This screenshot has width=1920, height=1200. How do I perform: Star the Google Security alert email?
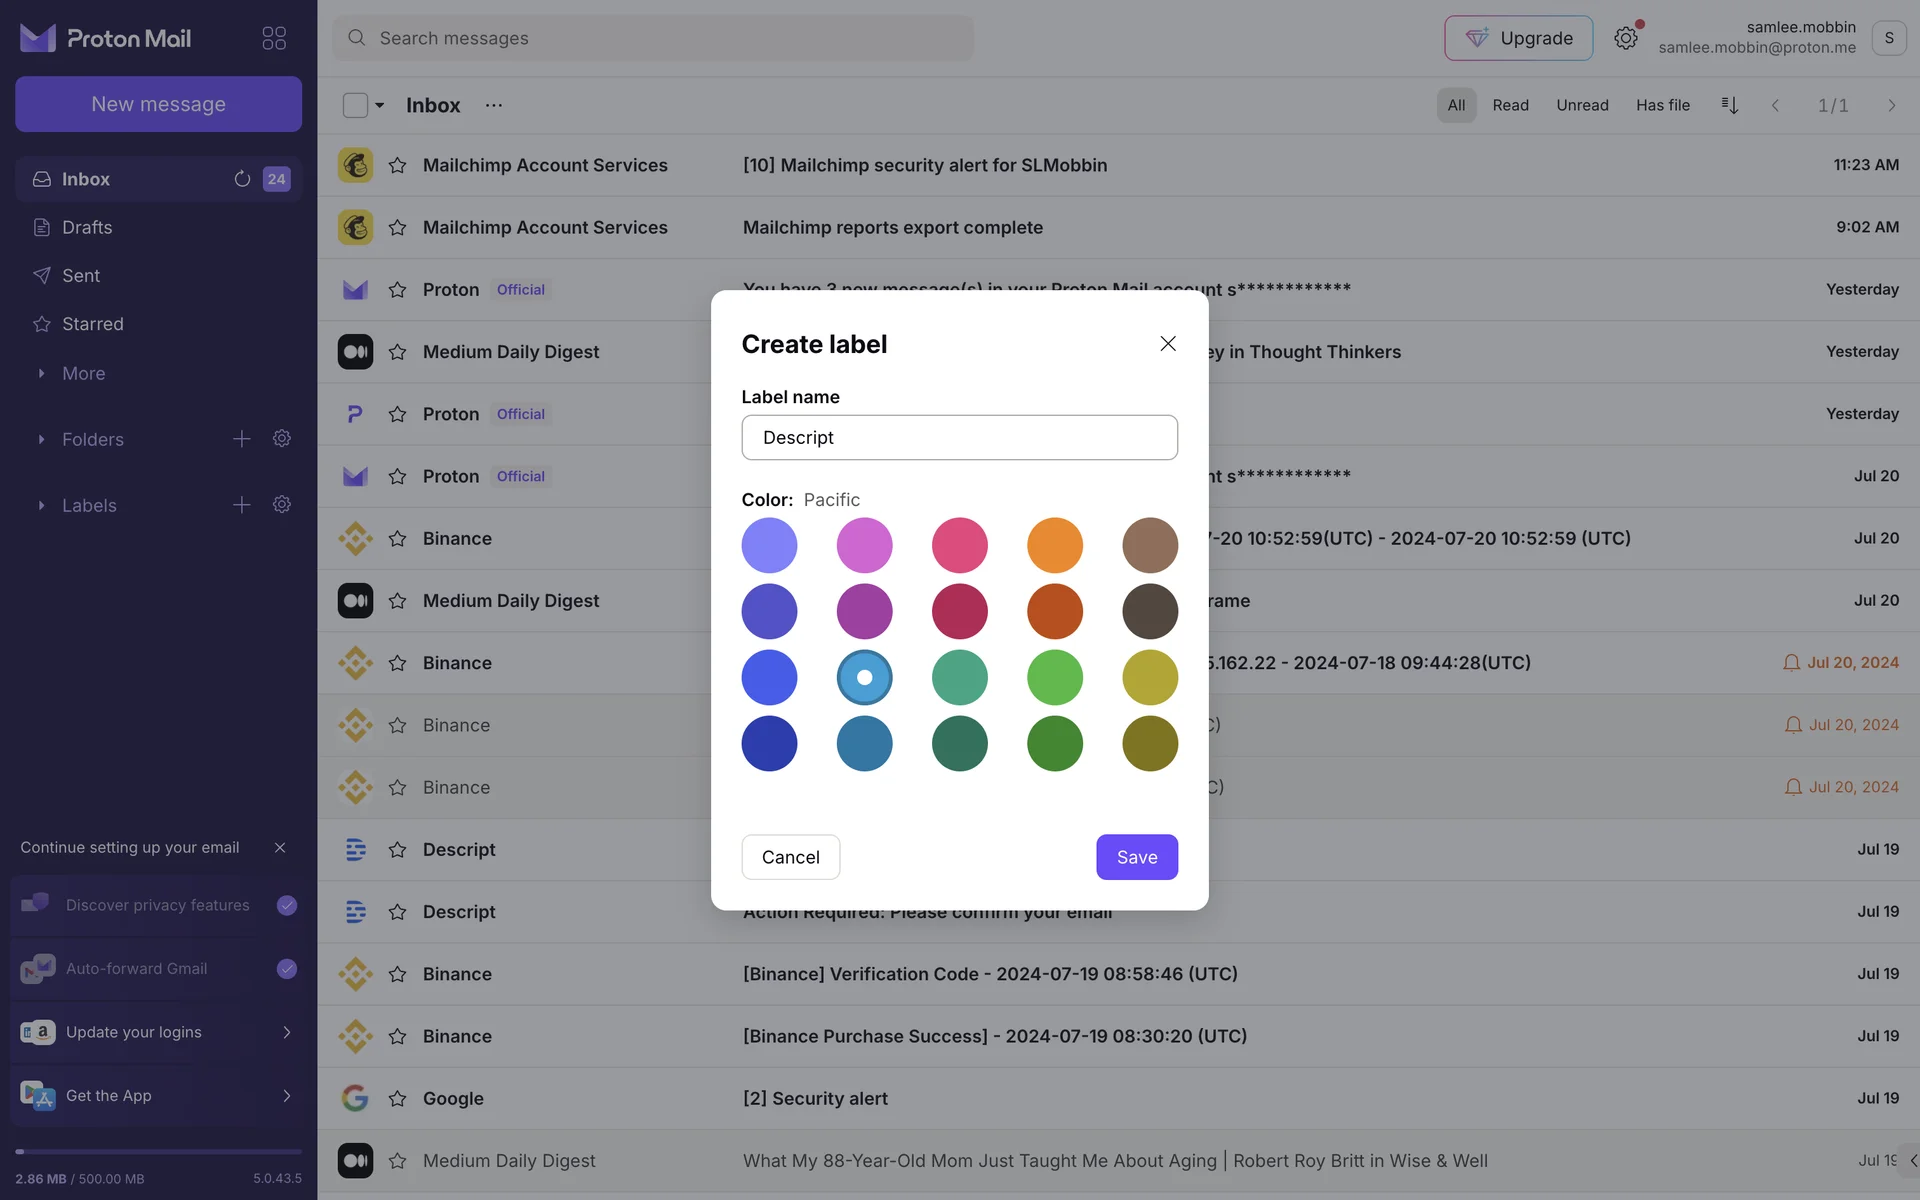point(397,1098)
